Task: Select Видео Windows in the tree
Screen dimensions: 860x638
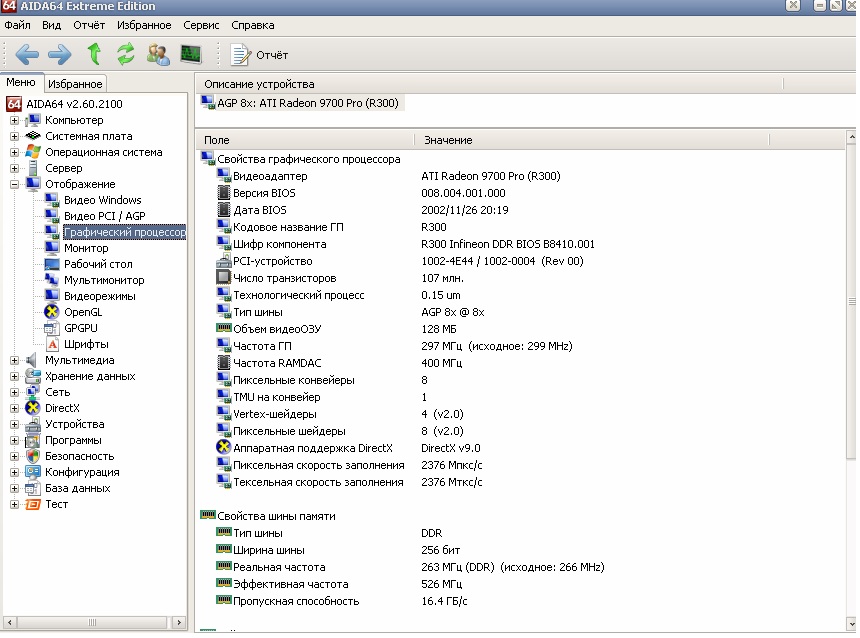Action: point(103,200)
